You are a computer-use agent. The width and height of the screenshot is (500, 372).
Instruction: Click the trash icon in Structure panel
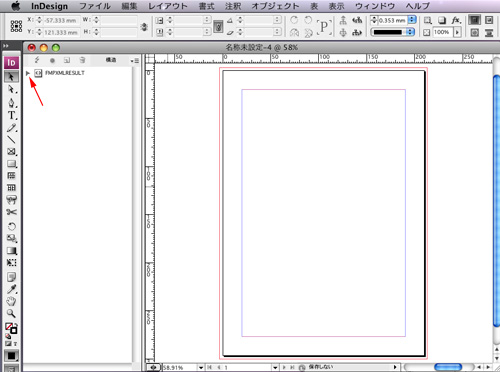coord(82,60)
